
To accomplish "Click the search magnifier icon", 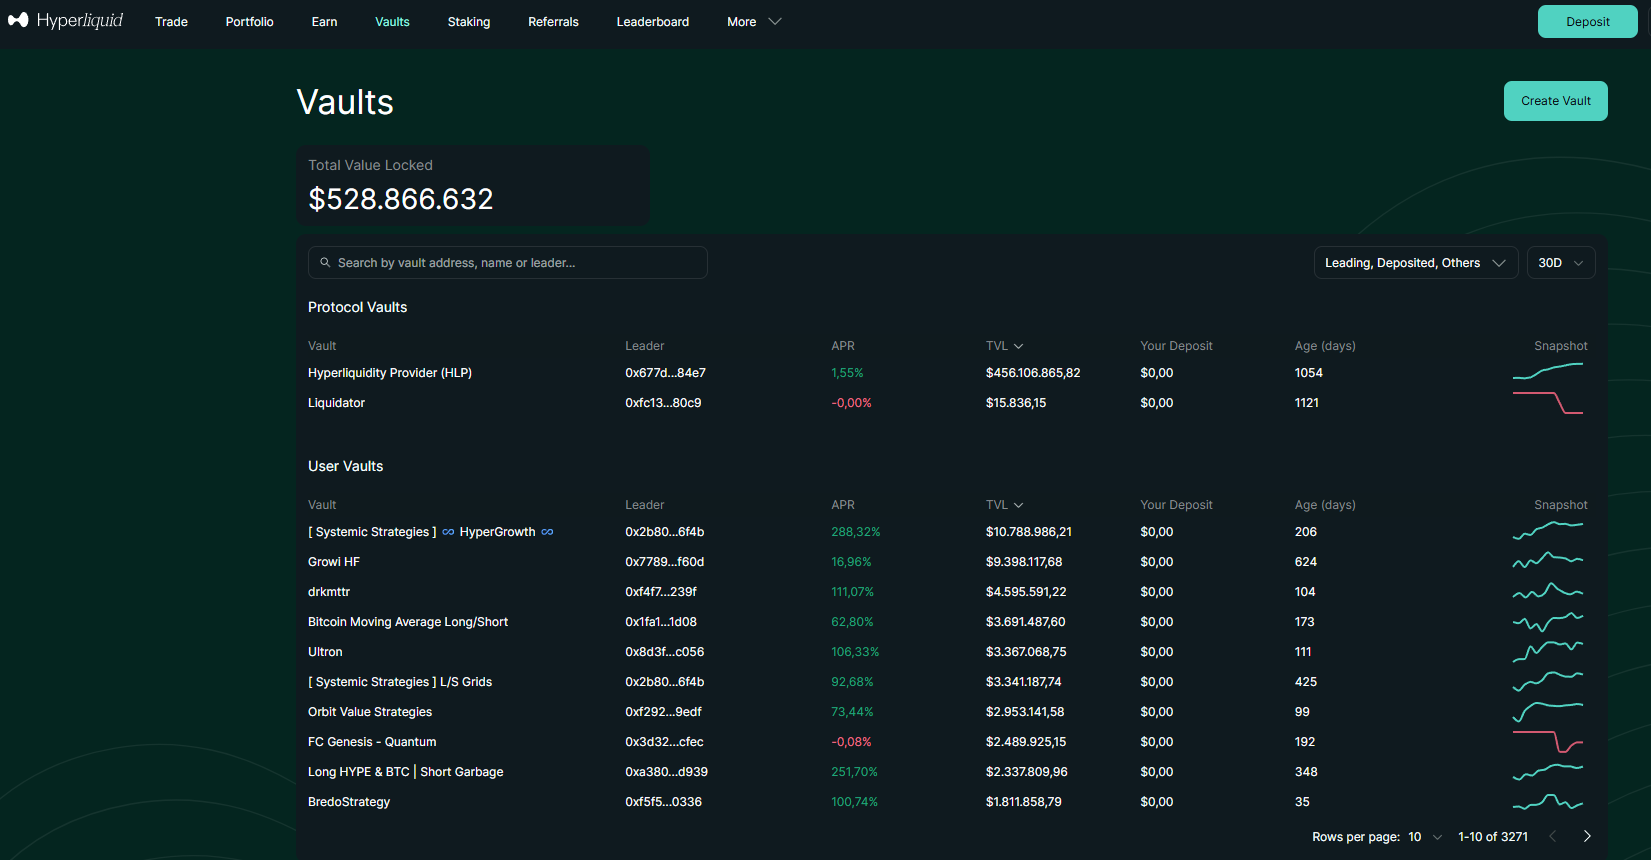I will point(325,263).
